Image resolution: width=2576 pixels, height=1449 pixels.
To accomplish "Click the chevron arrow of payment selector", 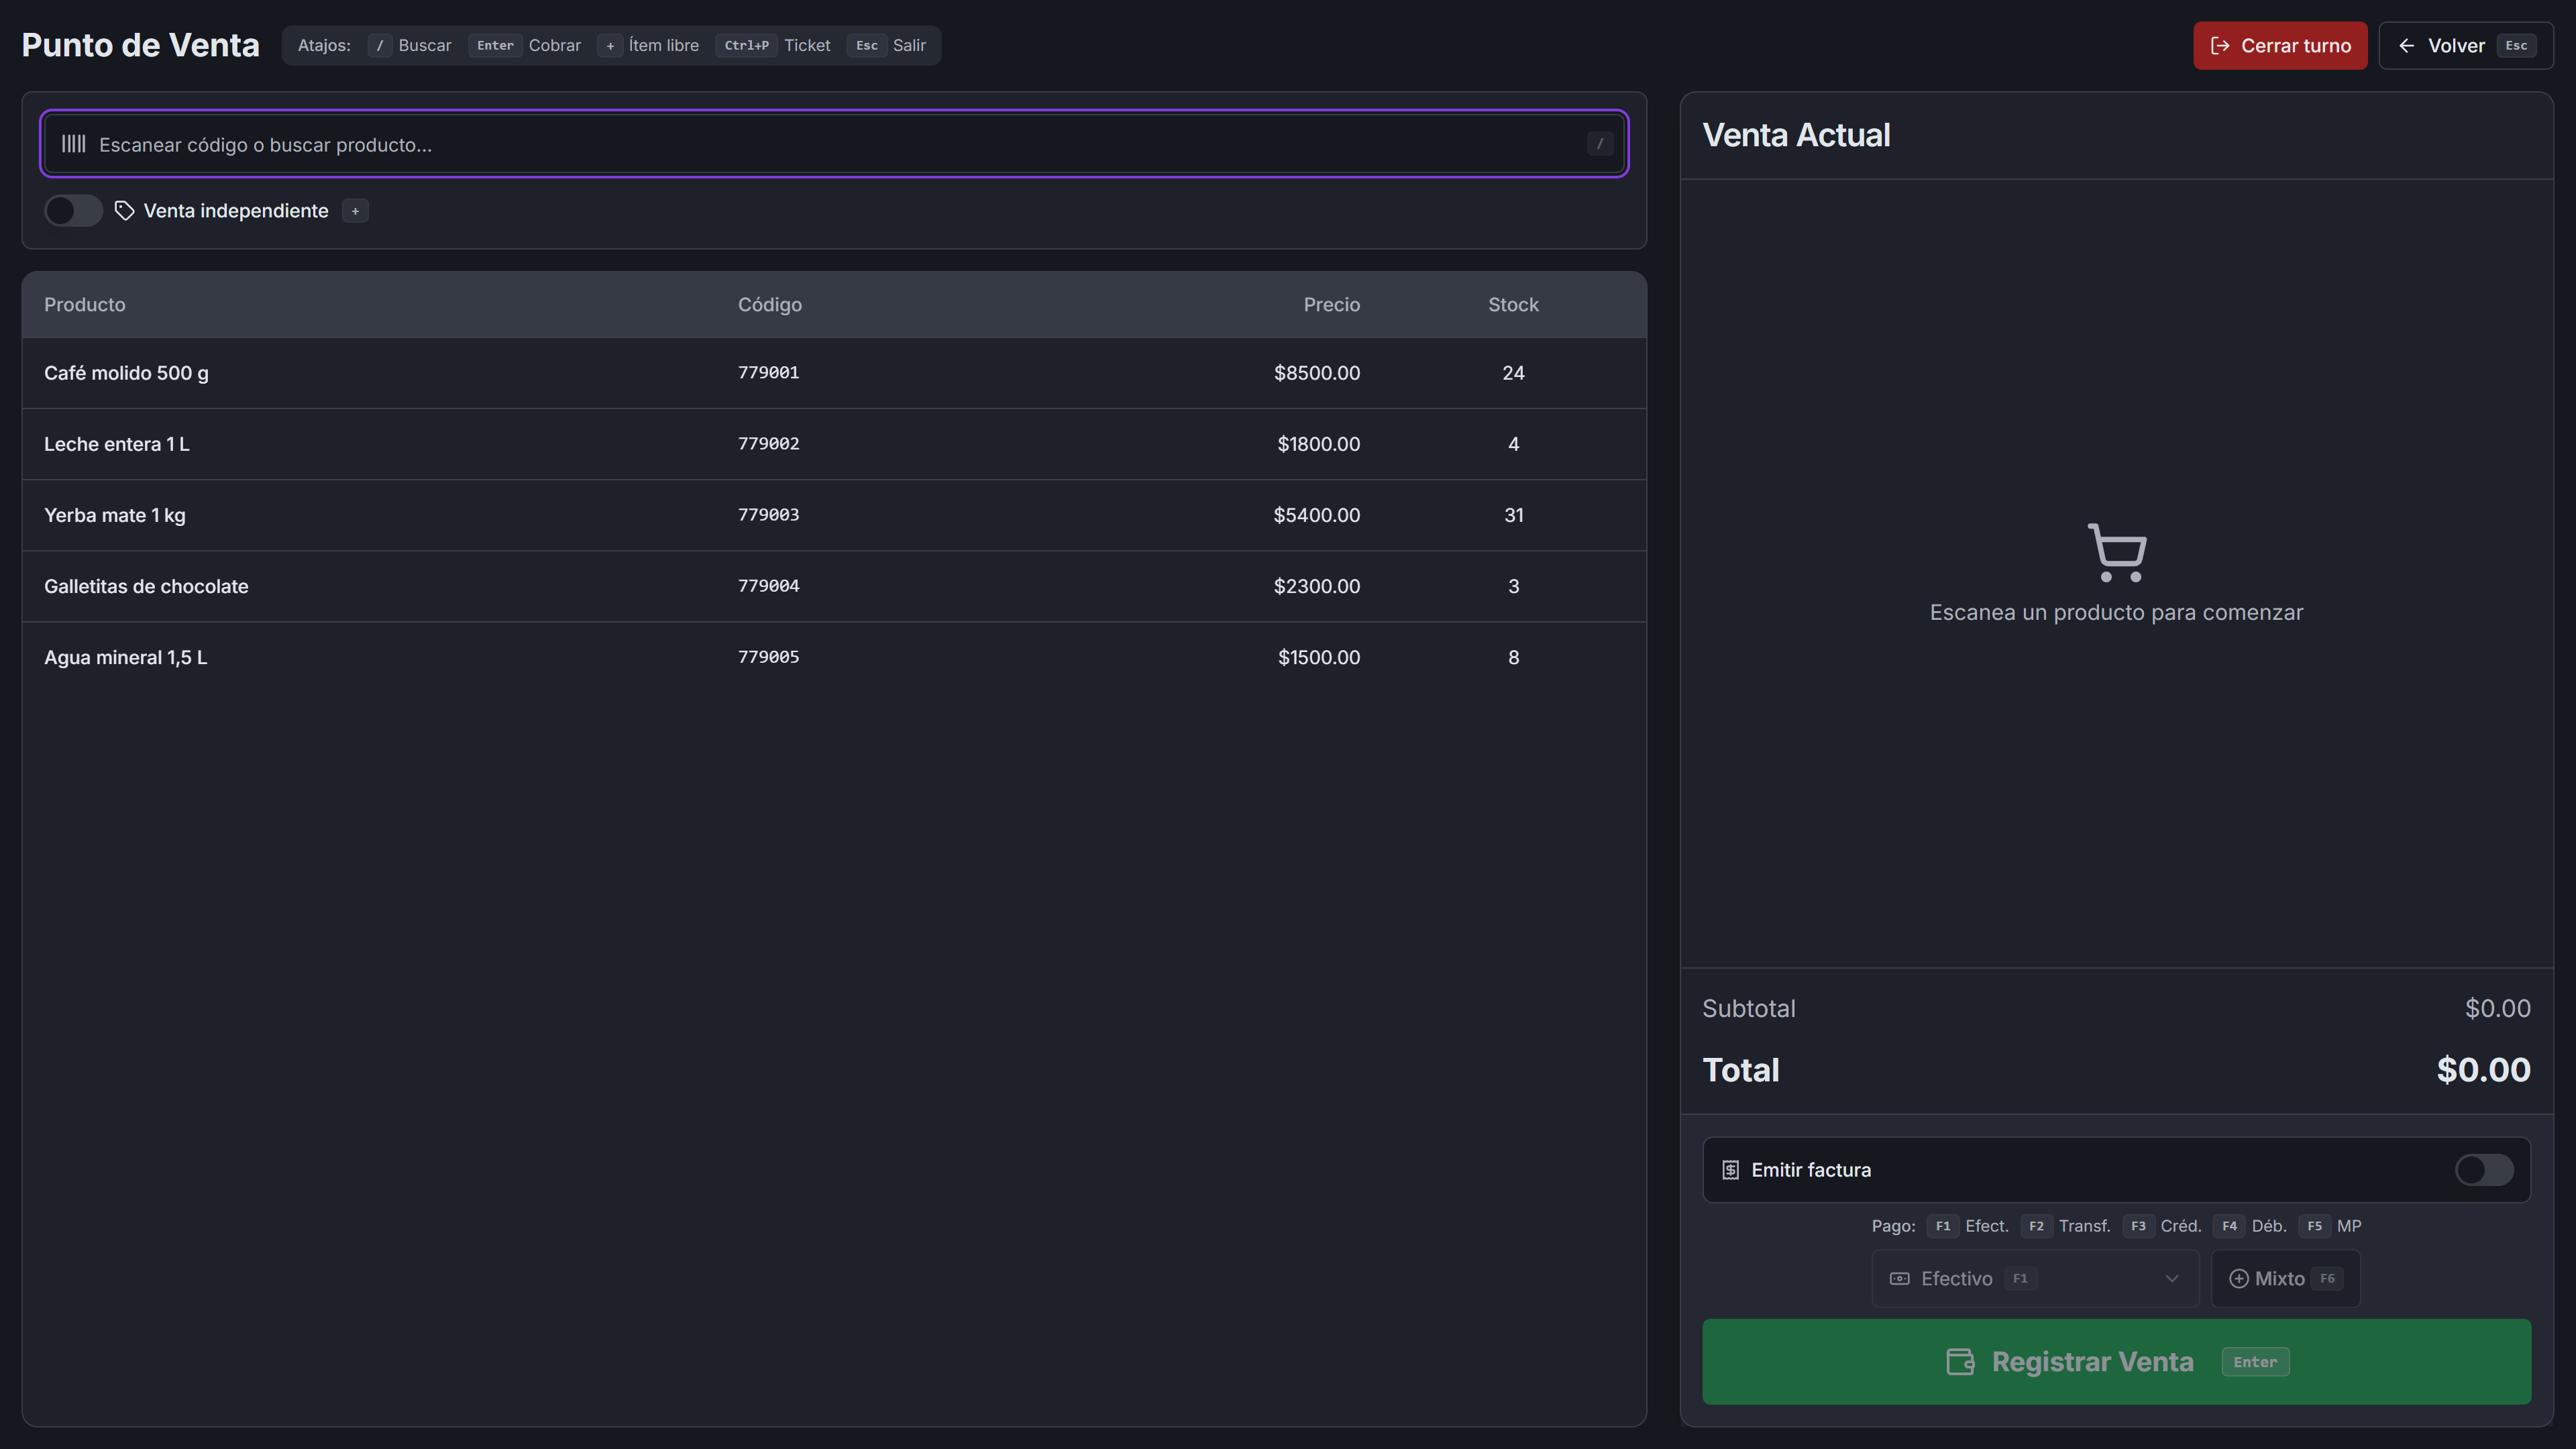I will tap(2171, 1279).
